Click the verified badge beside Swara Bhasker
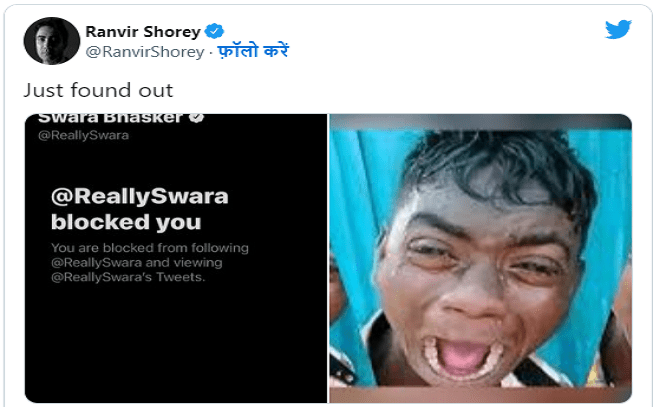This screenshot has width=653, height=407. [x=196, y=117]
